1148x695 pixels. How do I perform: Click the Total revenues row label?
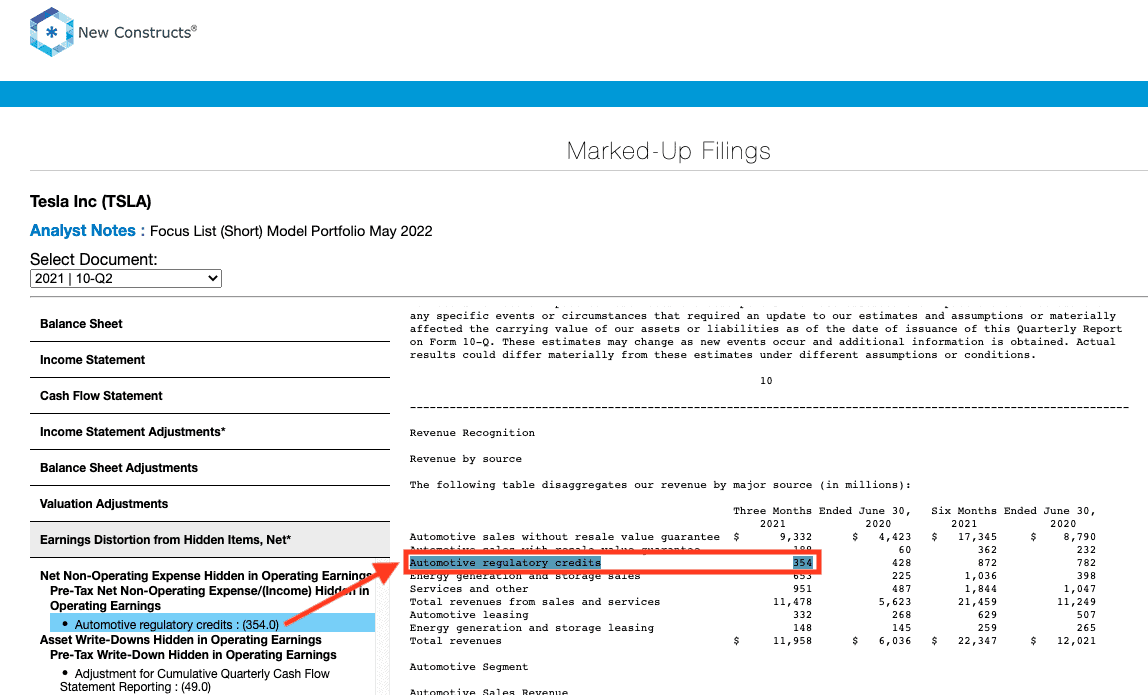coord(455,641)
